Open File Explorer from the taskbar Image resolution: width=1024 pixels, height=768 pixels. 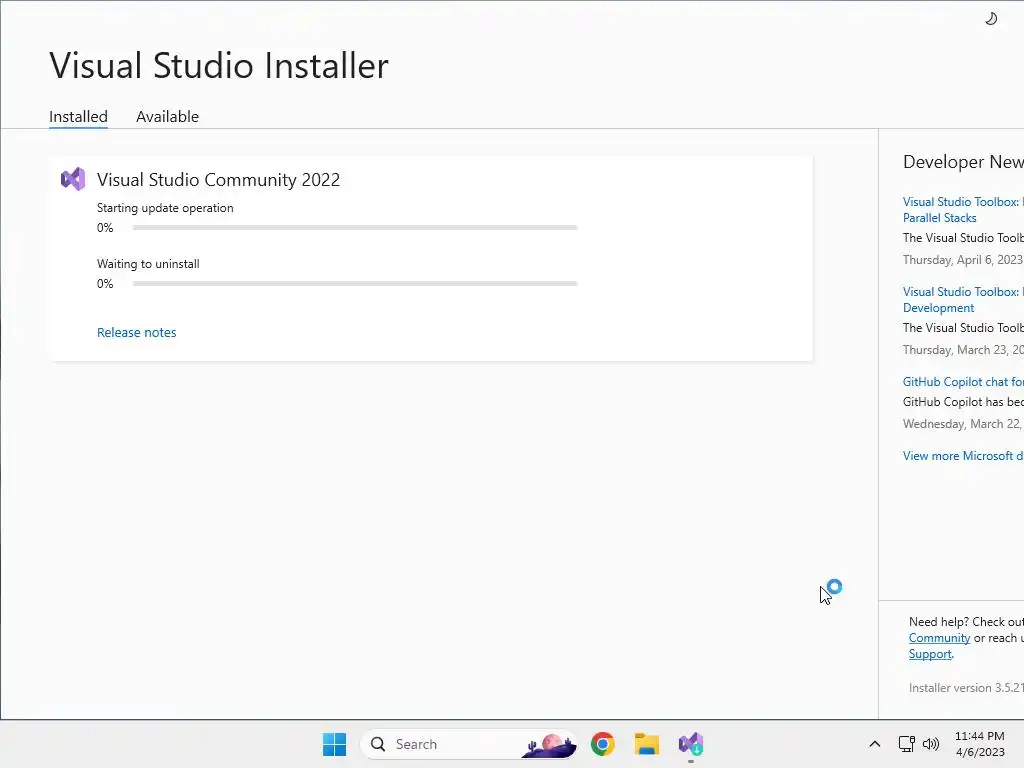tap(647, 744)
